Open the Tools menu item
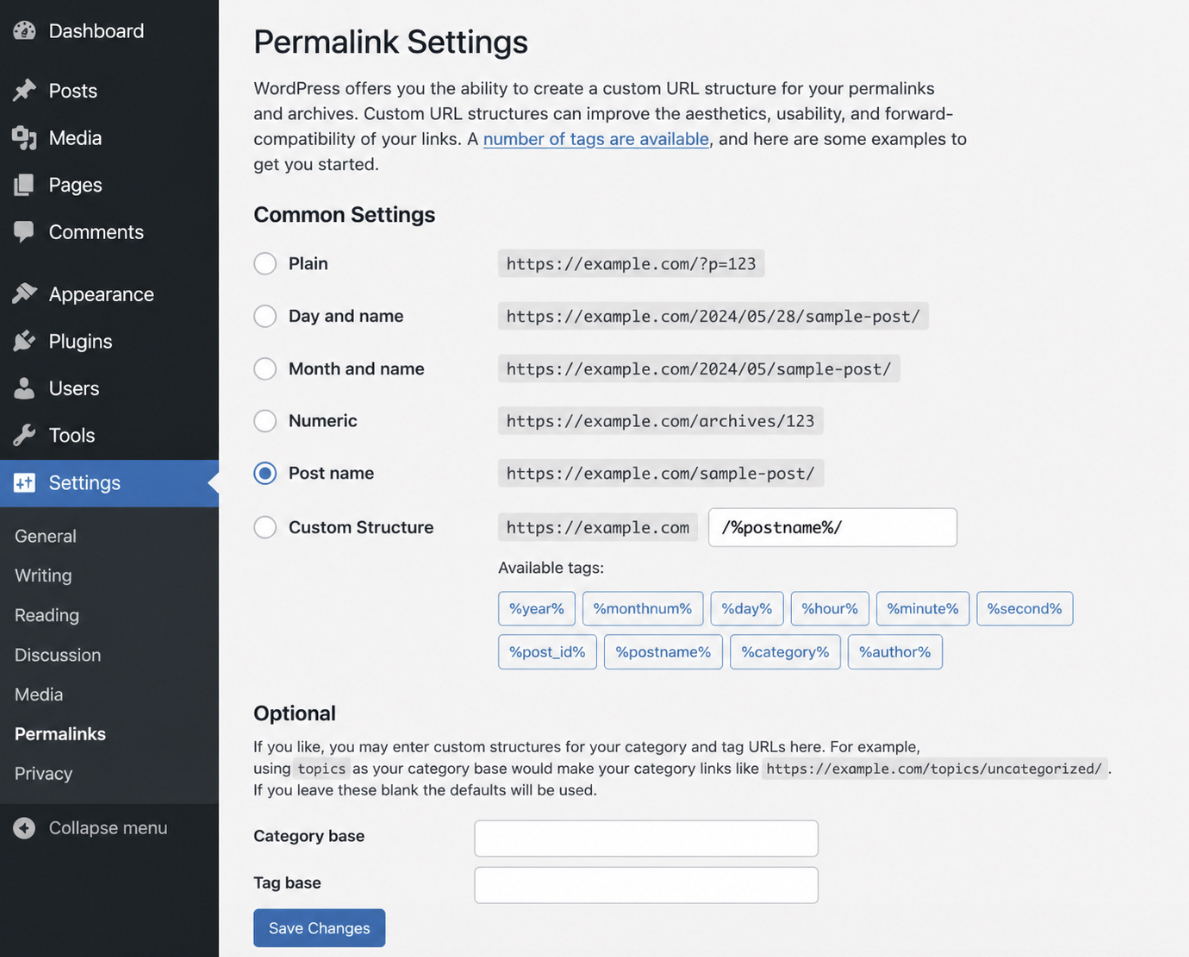 (x=71, y=435)
